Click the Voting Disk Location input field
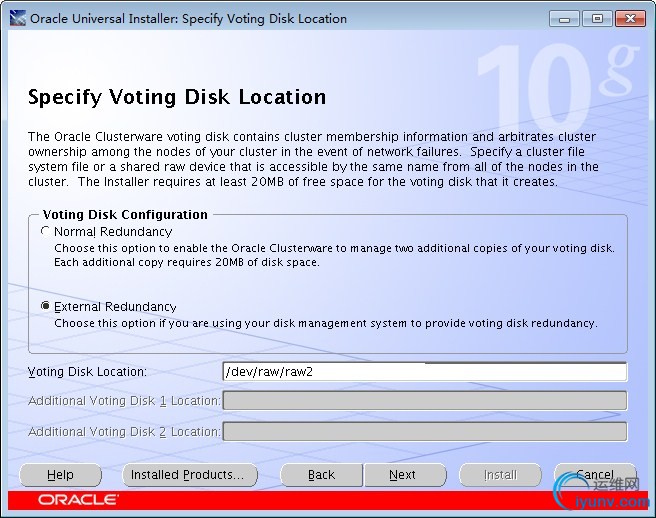This screenshot has height=518, width=656. coord(425,372)
